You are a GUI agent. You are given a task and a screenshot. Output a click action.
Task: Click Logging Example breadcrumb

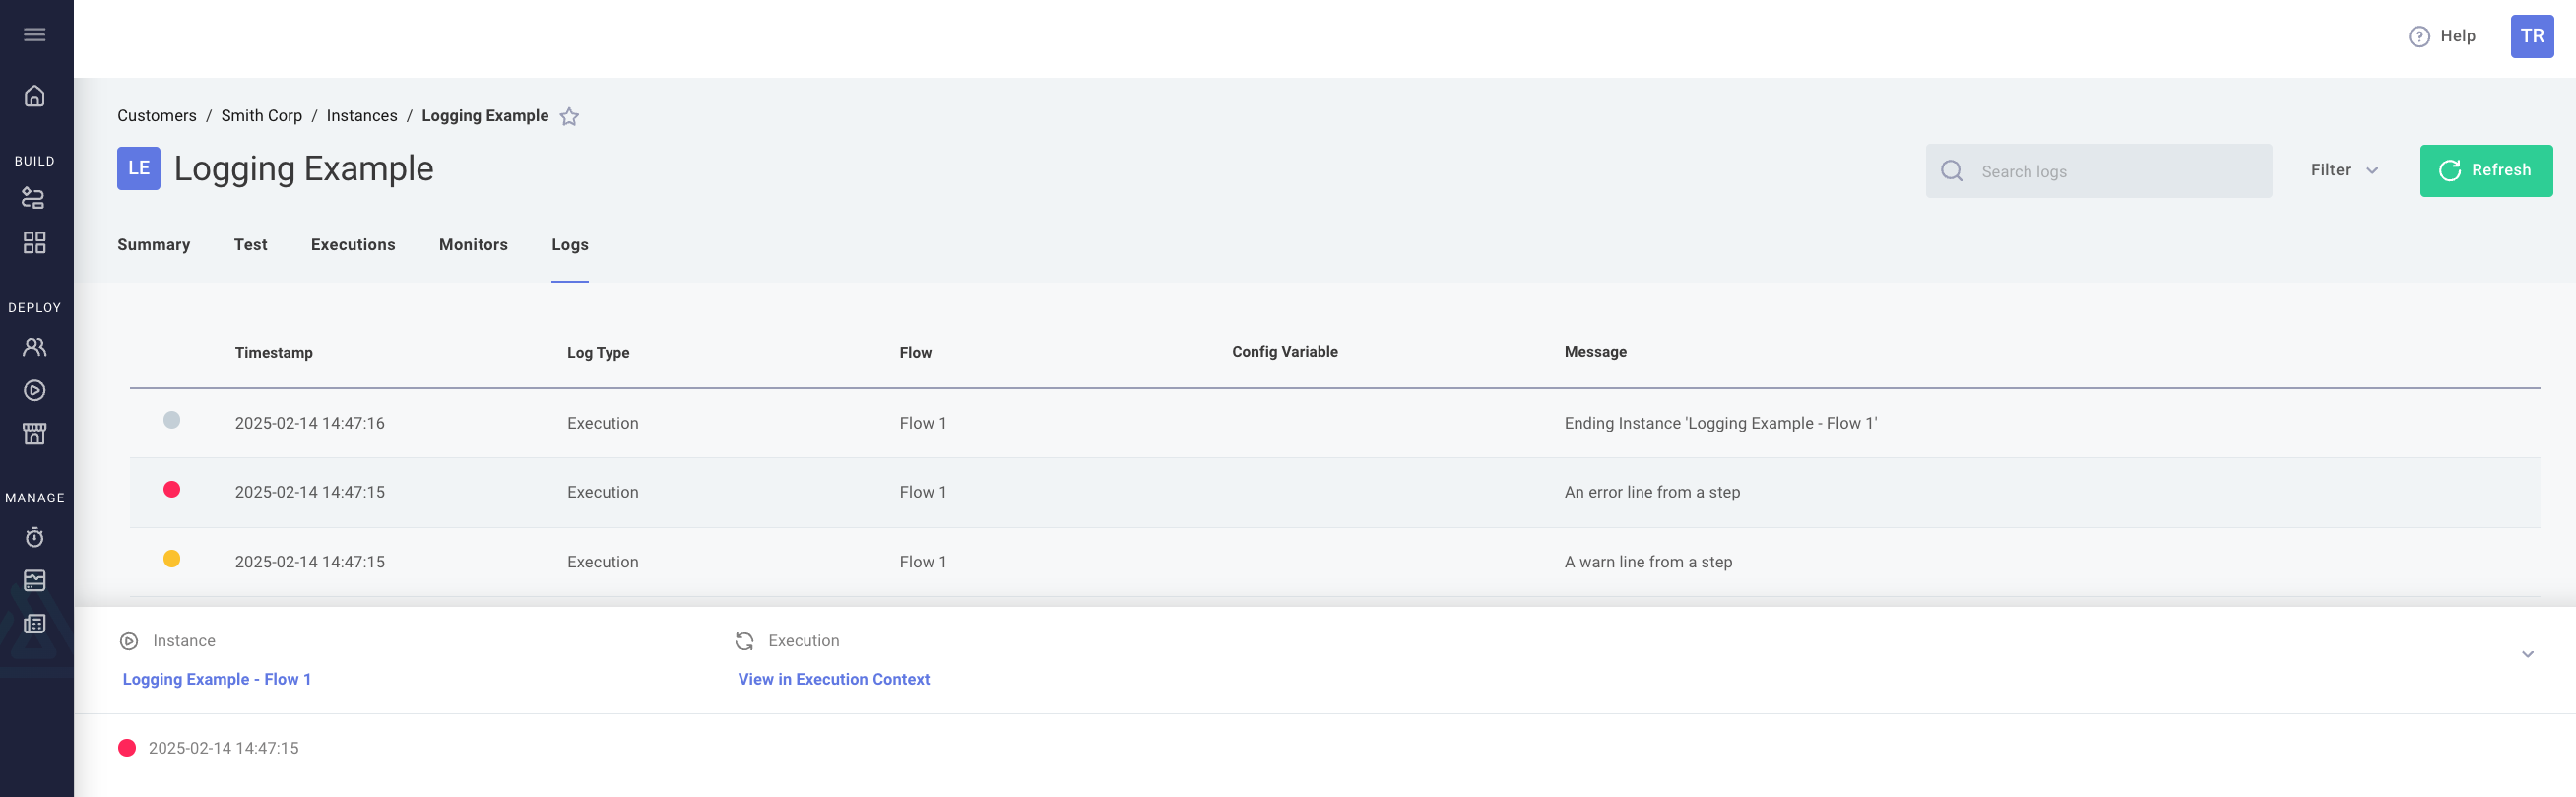pos(485,116)
